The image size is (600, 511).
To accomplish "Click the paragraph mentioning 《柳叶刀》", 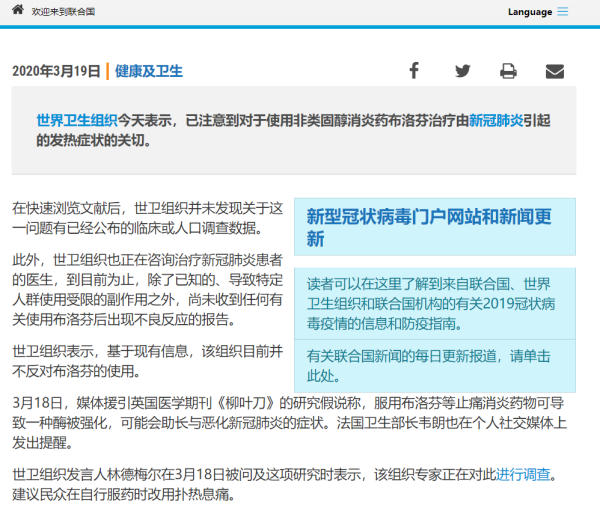I will [x=290, y=424].
